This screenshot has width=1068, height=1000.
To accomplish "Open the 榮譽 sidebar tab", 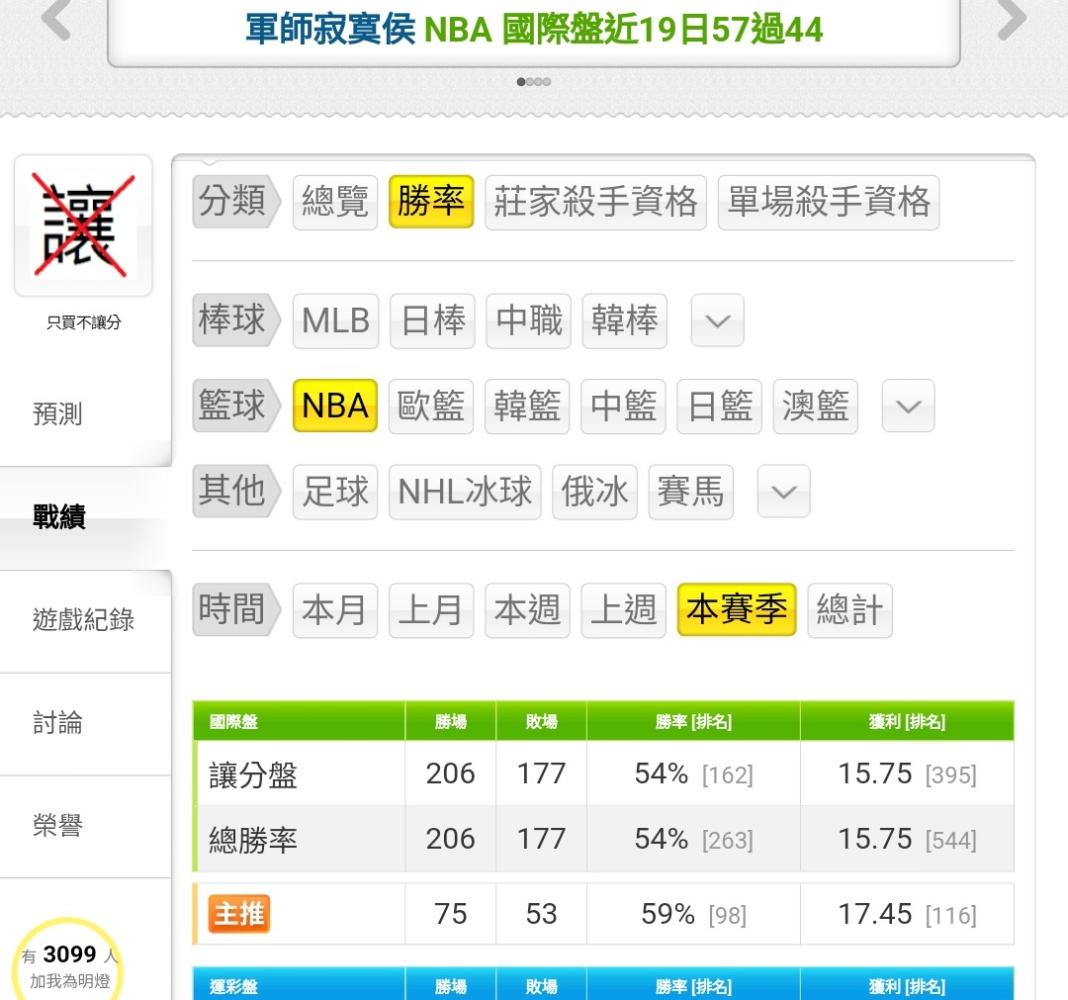I will pos(85,826).
